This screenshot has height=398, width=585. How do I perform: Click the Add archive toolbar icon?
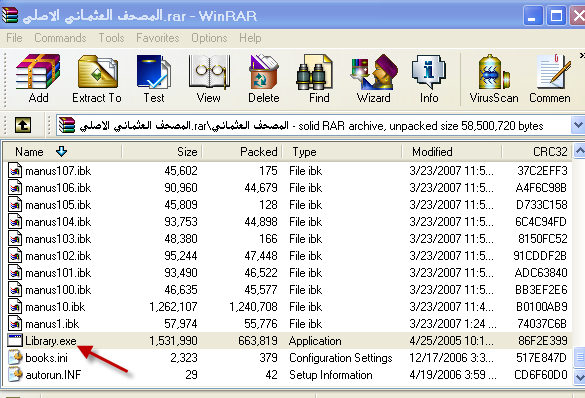click(38, 78)
